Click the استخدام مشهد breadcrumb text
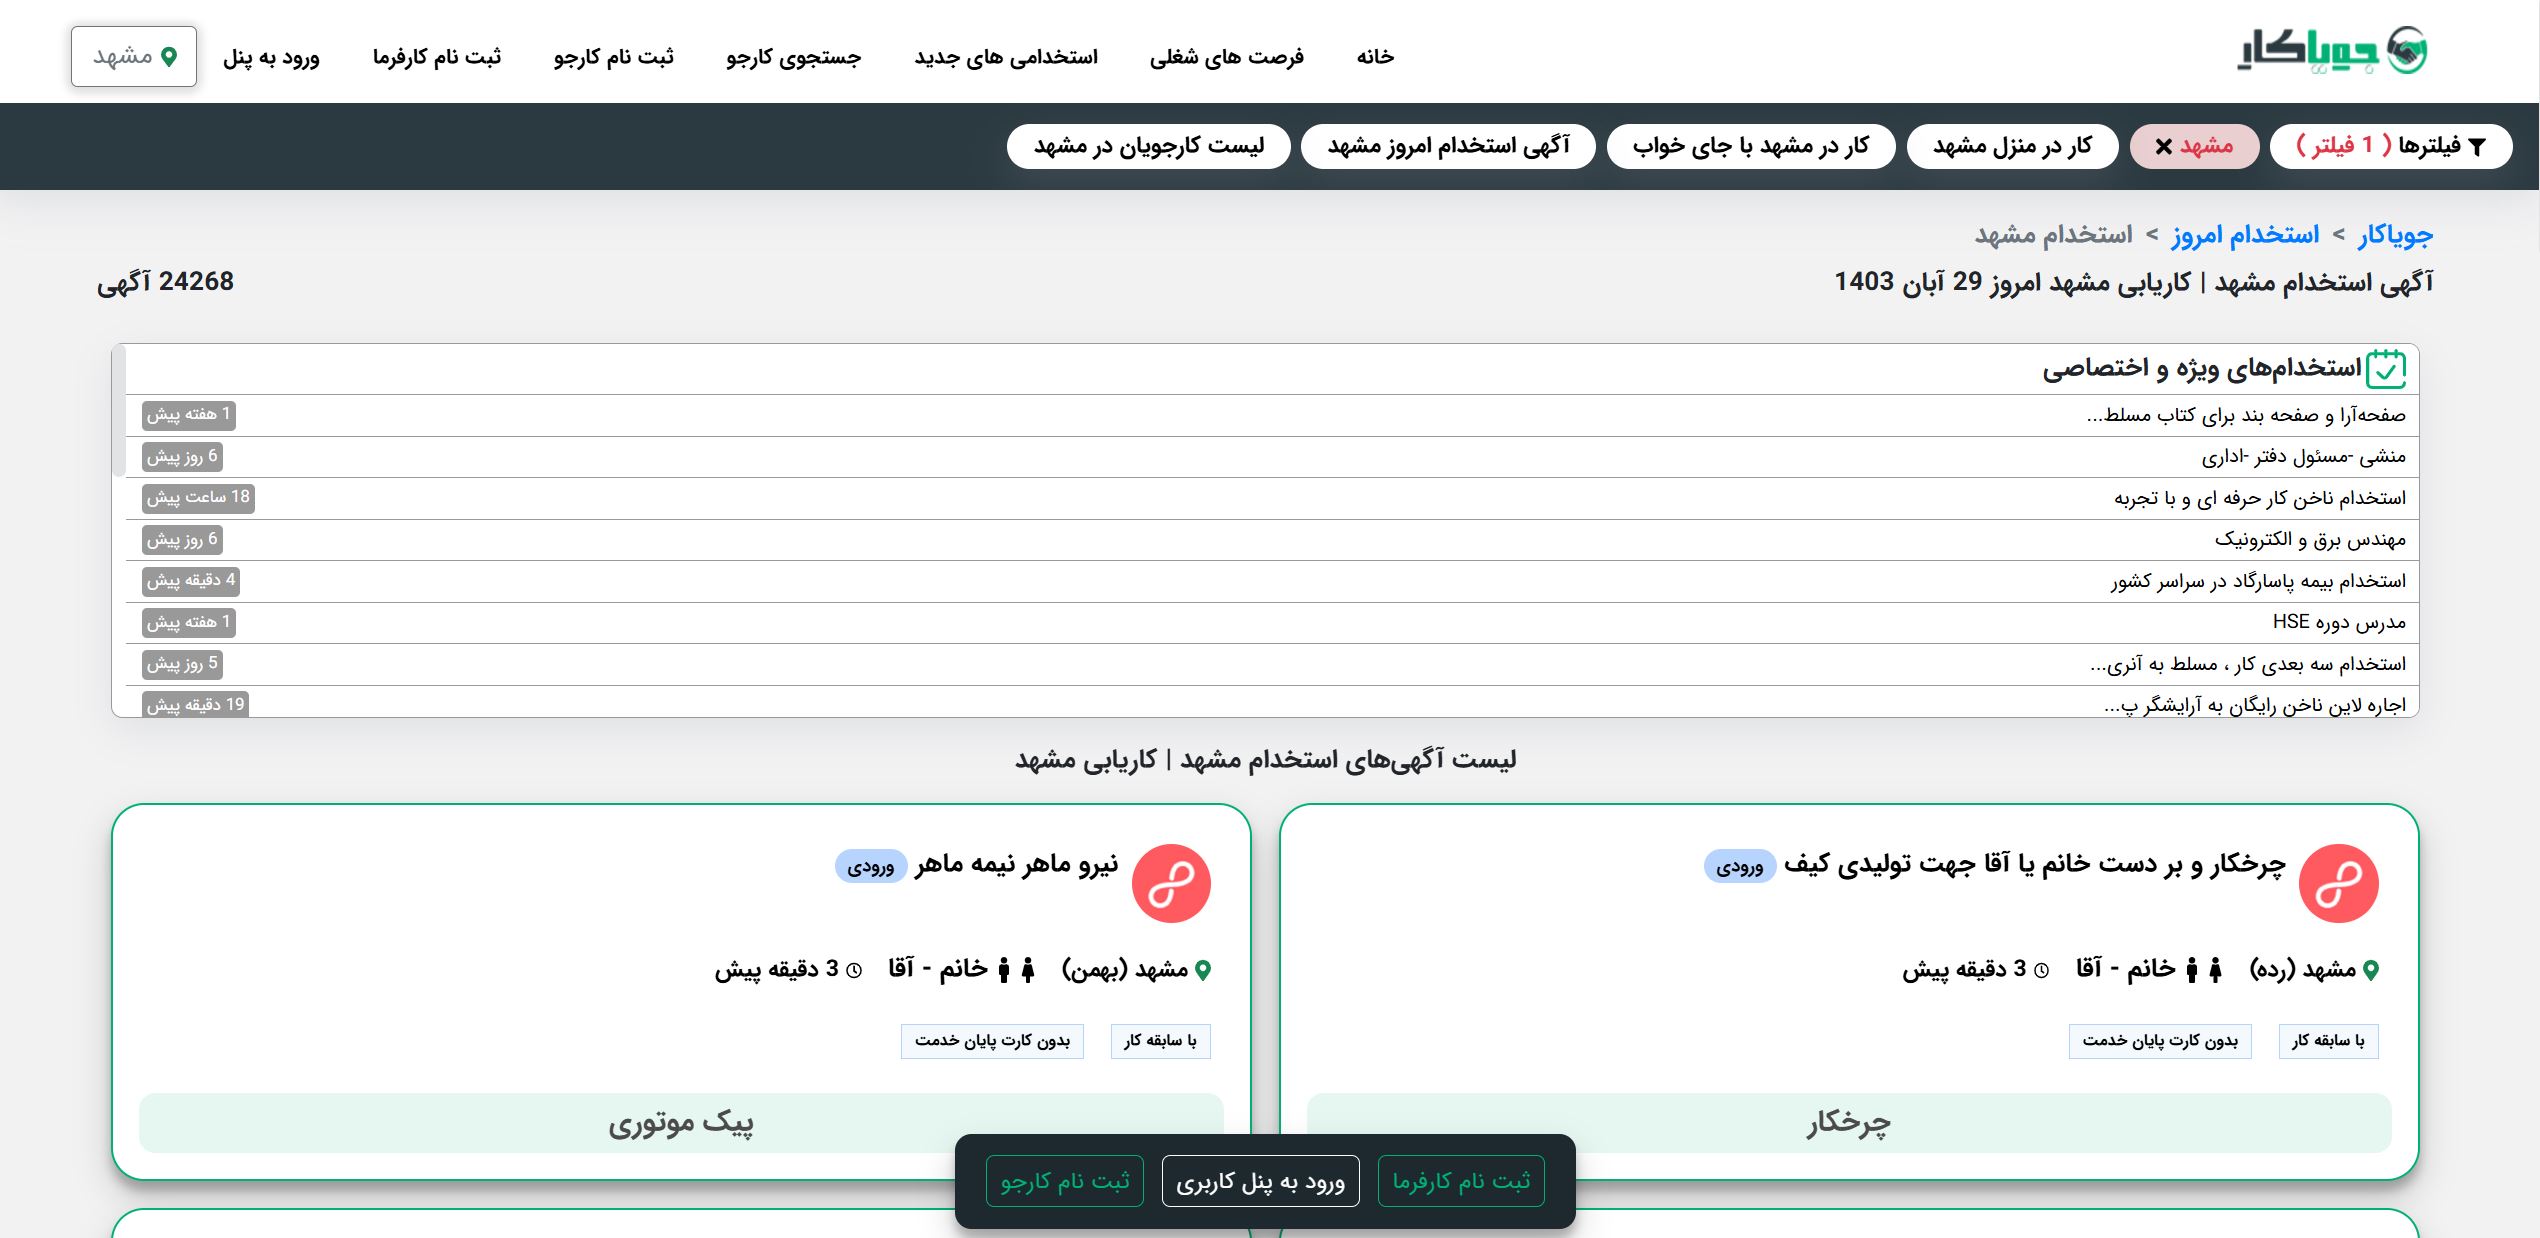This screenshot has height=1238, width=2540. click(x=2053, y=235)
